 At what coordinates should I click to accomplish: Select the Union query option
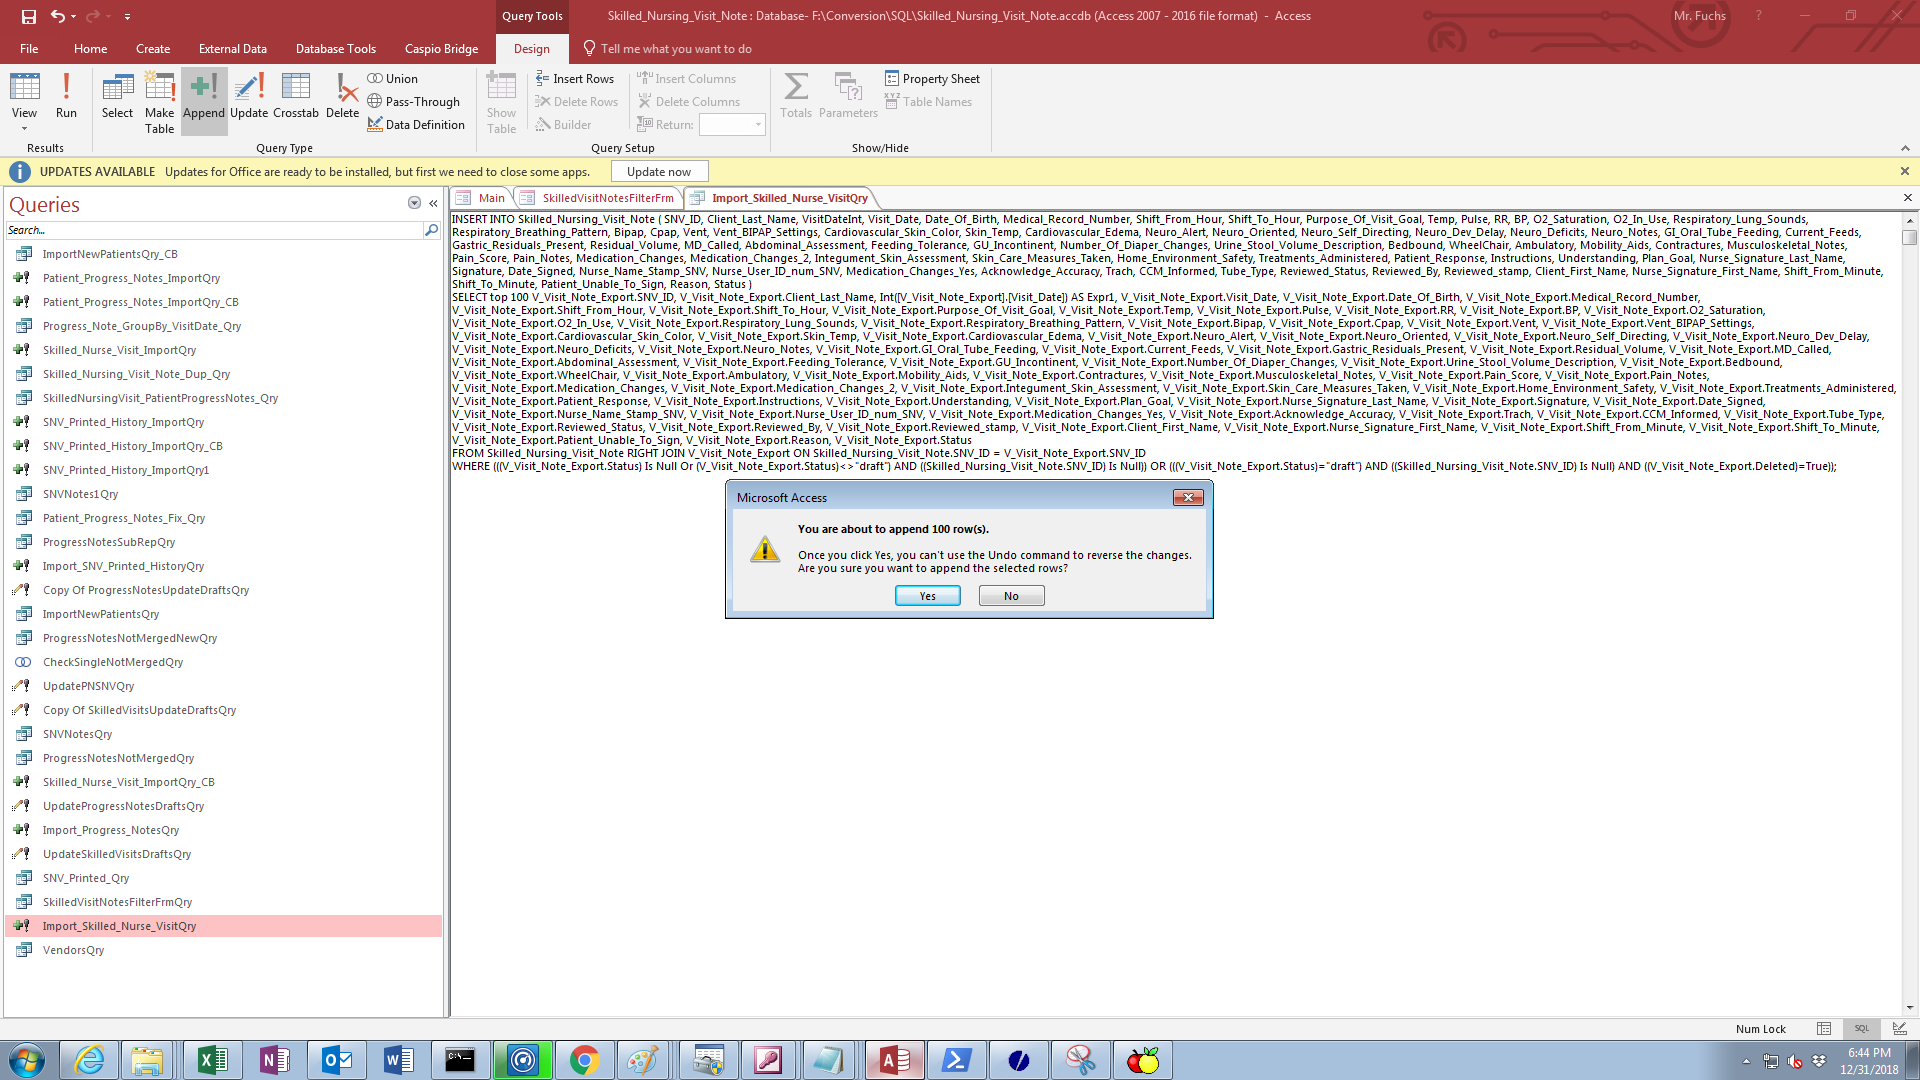pyautogui.click(x=392, y=78)
